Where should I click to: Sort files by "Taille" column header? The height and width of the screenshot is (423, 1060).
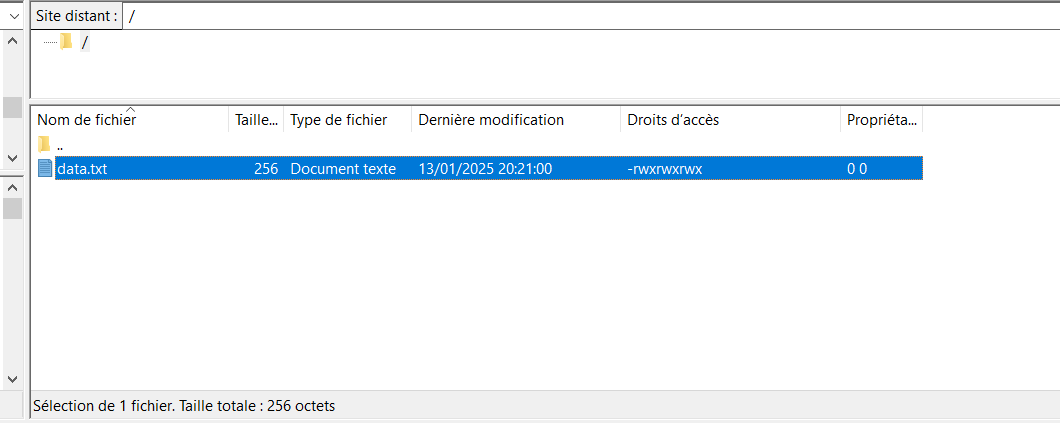coord(256,120)
